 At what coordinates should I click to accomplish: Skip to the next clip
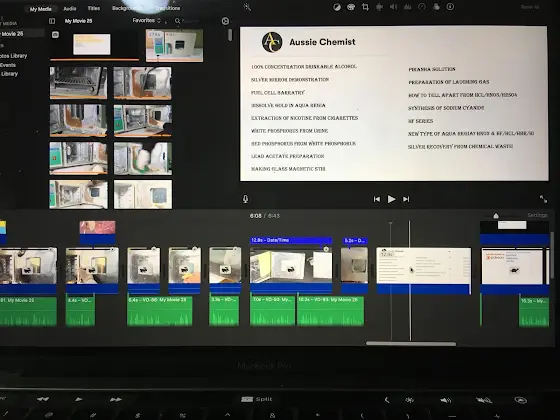(406, 199)
